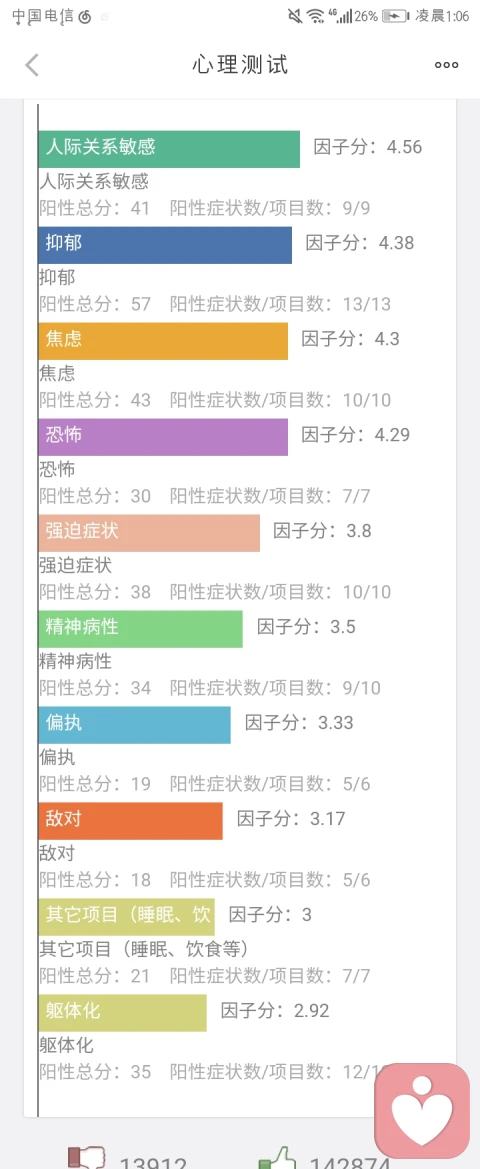Tap the pink heart floating icon
This screenshot has height=1169, width=480.
[x=422, y=1110]
